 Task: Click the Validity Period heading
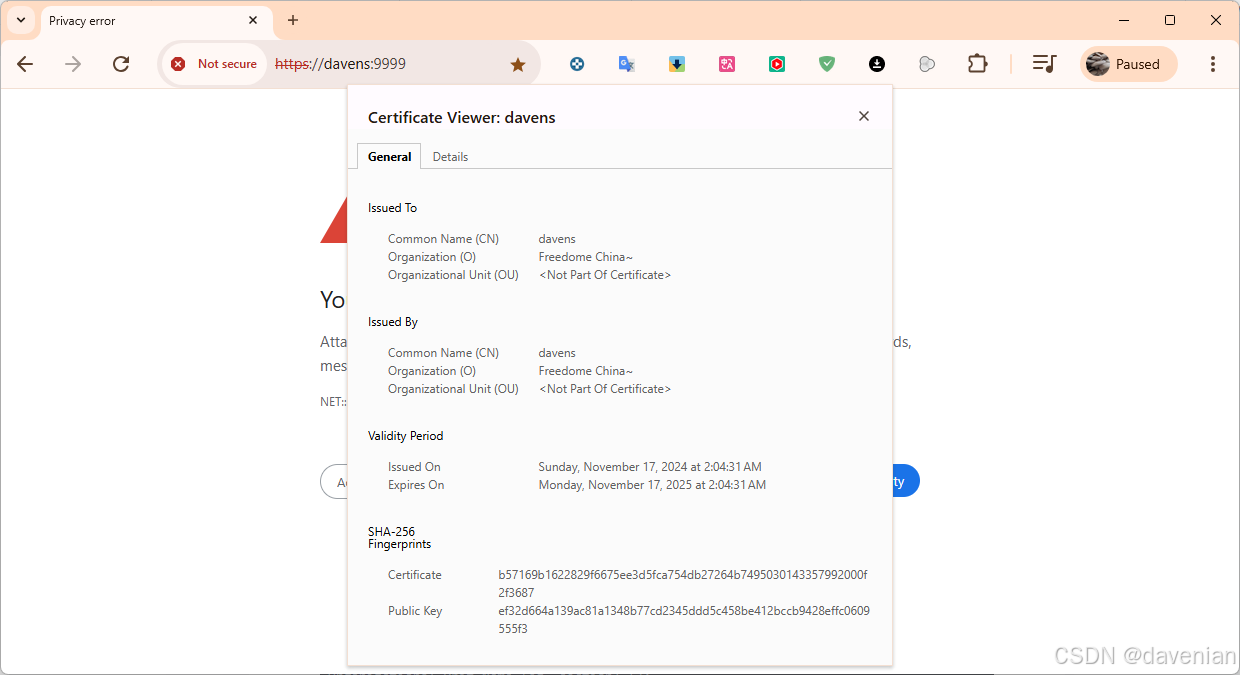coord(405,436)
